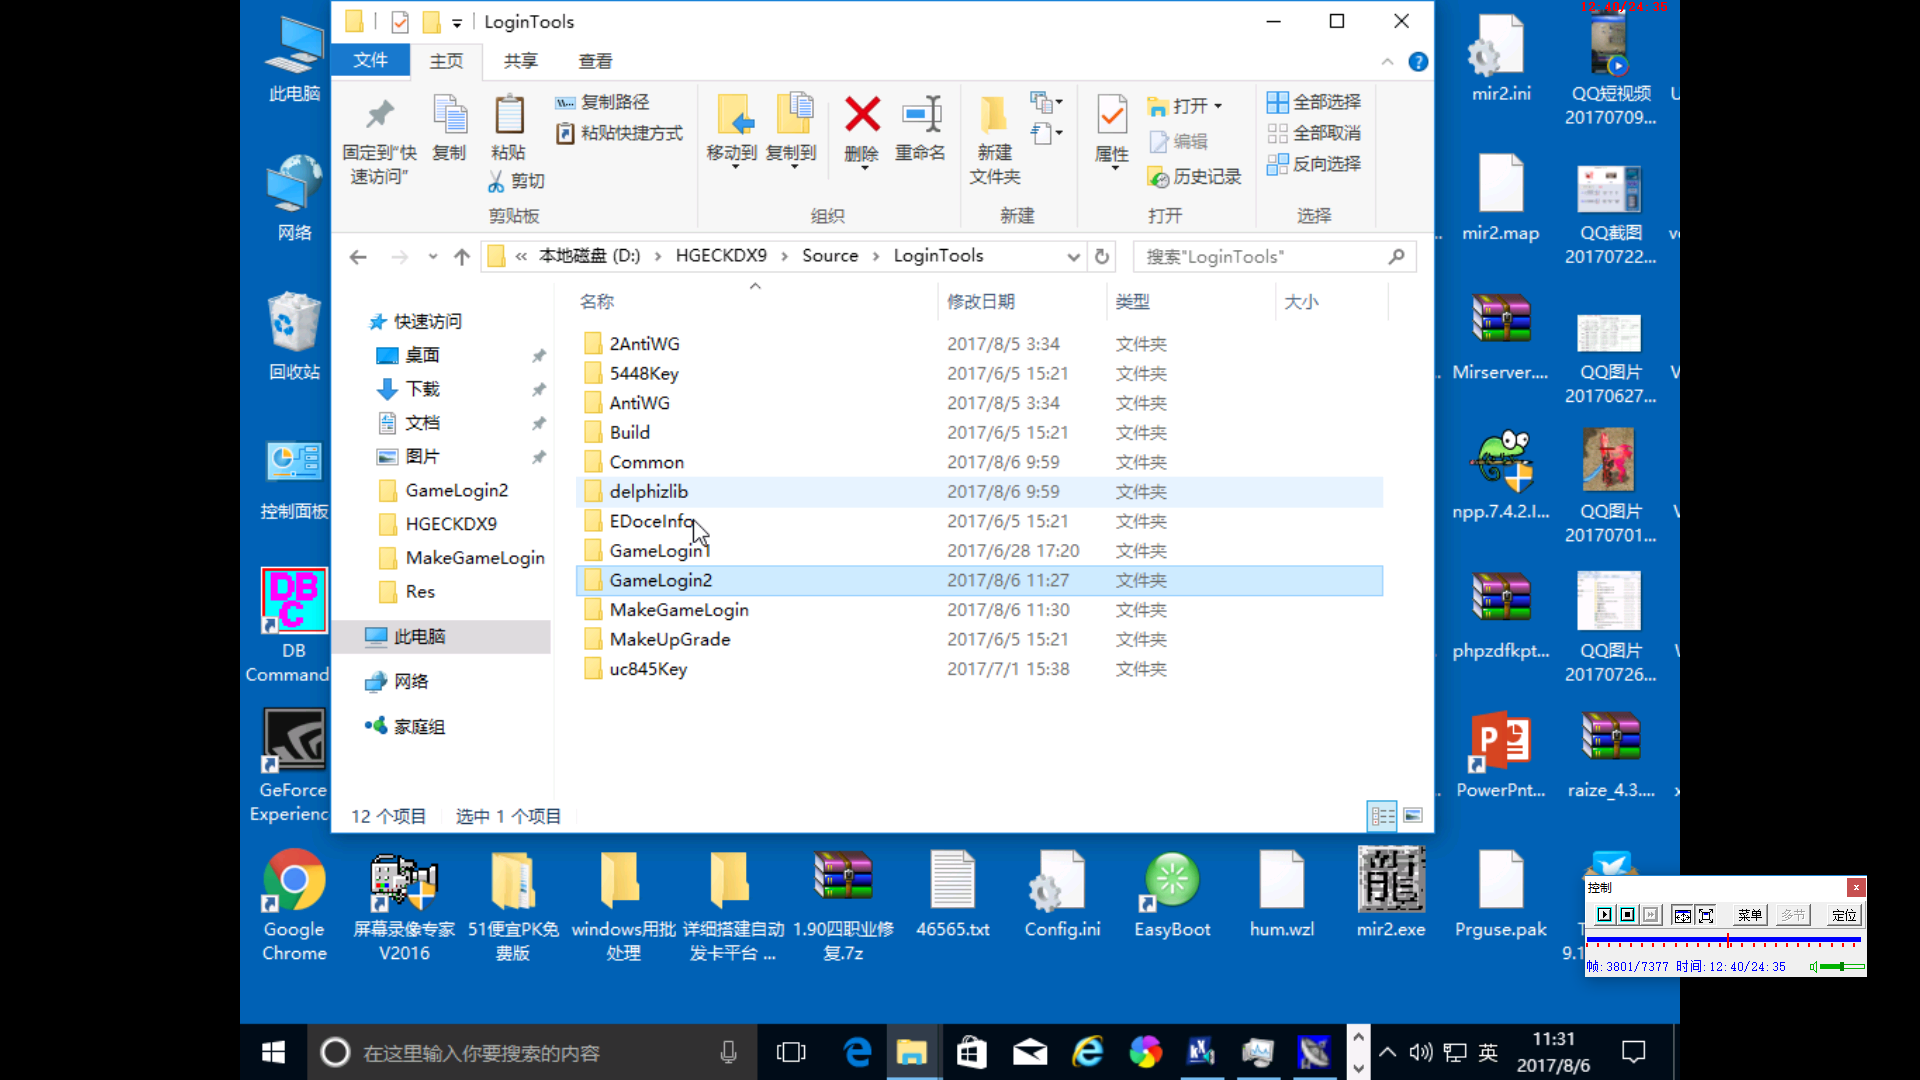Switch to the Share (共享) tab
The height and width of the screenshot is (1080, 1920).
click(520, 61)
